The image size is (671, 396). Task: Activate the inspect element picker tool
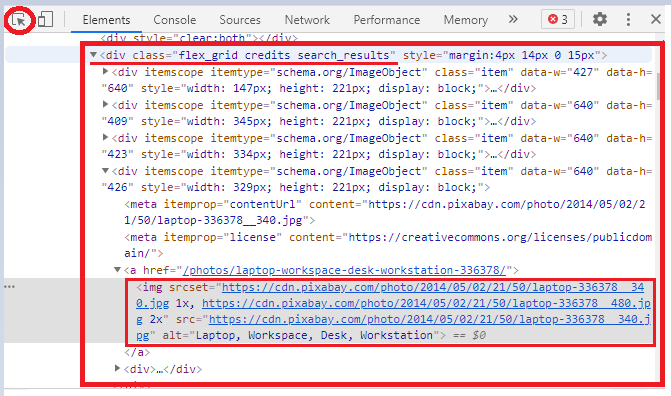pyautogui.click(x=19, y=20)
